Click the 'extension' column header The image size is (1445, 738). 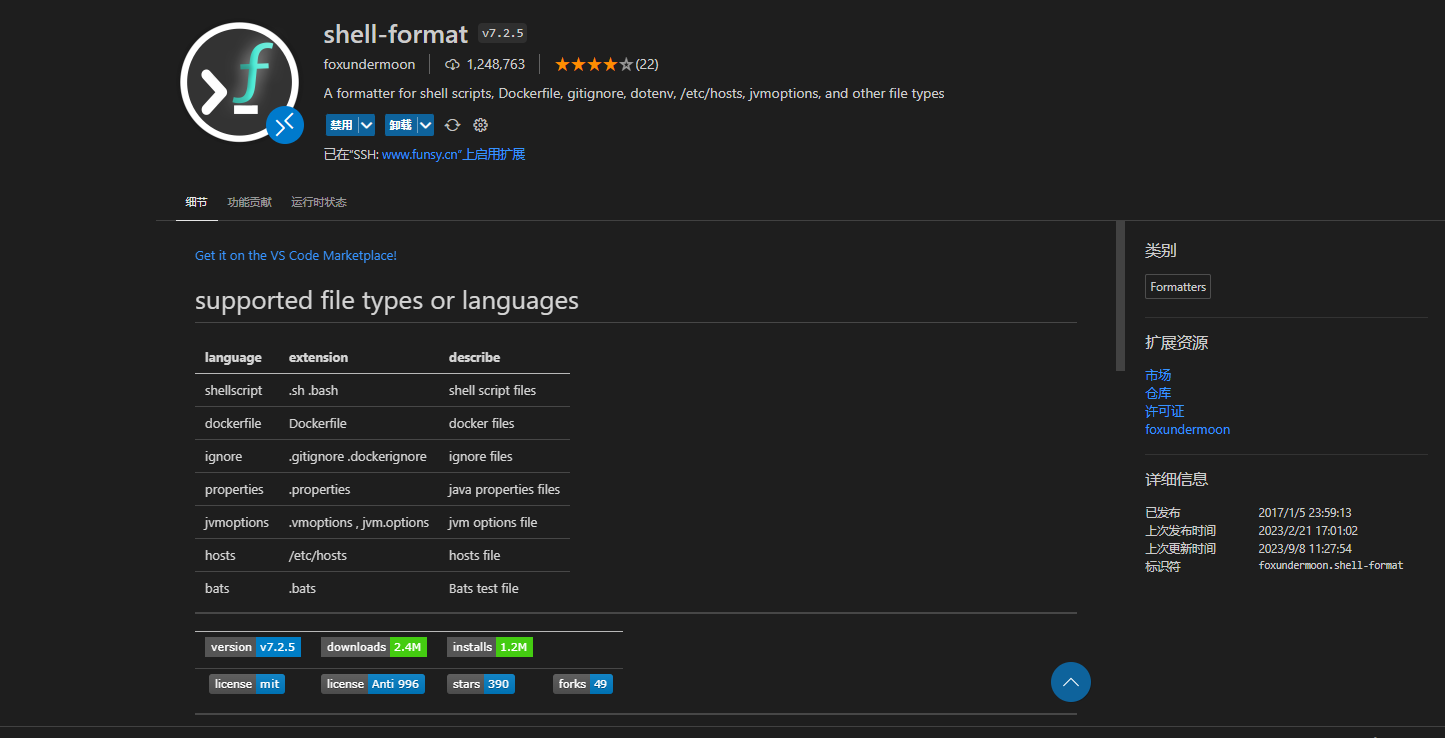(x=319, y=357)
